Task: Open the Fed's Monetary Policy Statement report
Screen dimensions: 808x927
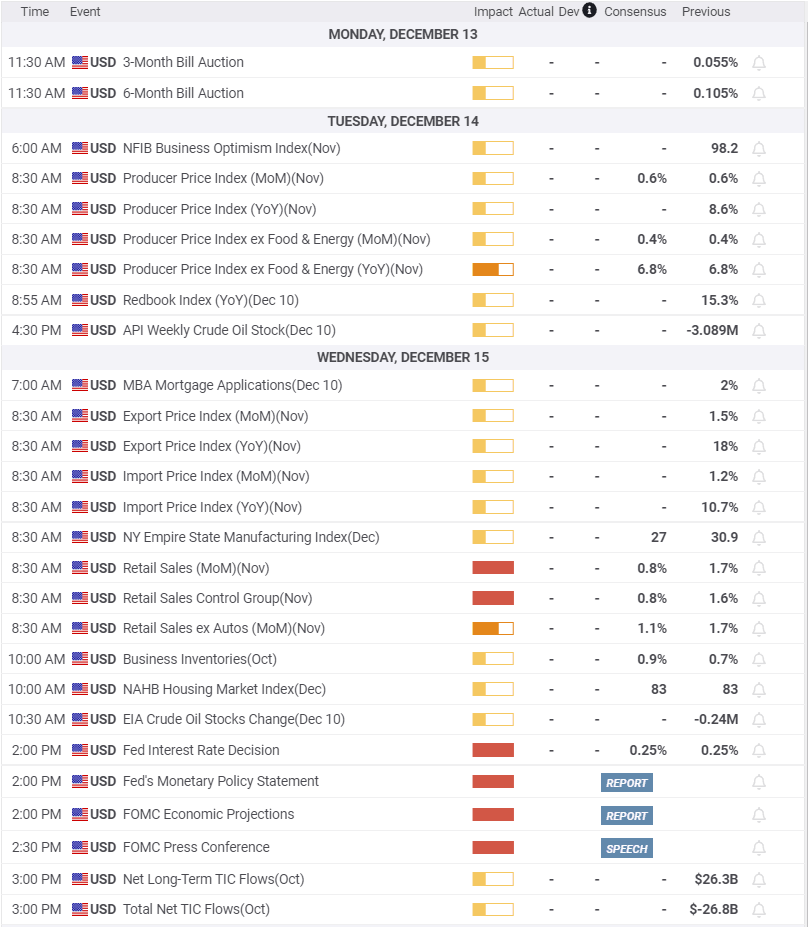Action: point(627,783)
